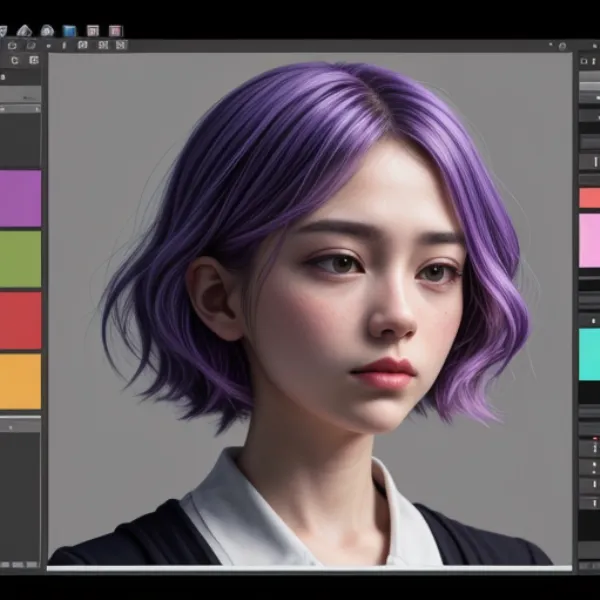Choose the red swatch in the left panel
Screen dimensions: 600x600
(x=20, y=320)
